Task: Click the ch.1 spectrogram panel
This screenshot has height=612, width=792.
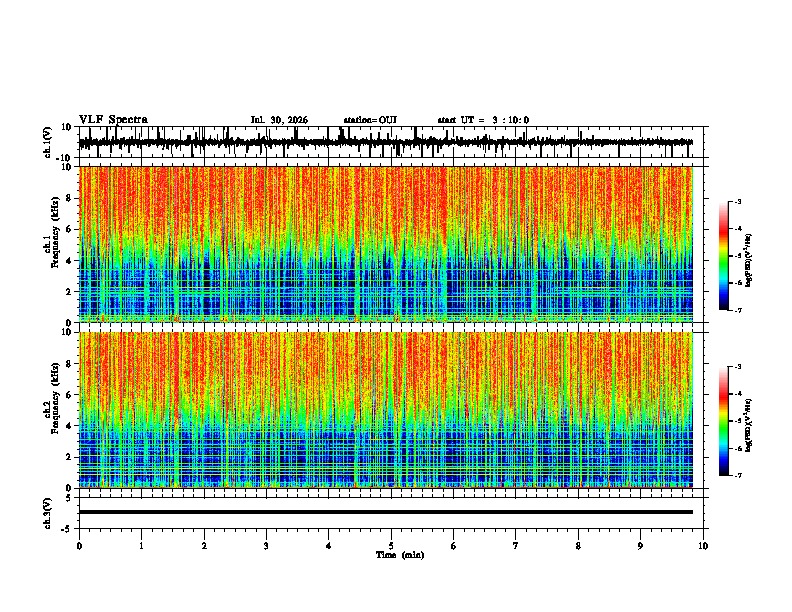Action: 385,244
